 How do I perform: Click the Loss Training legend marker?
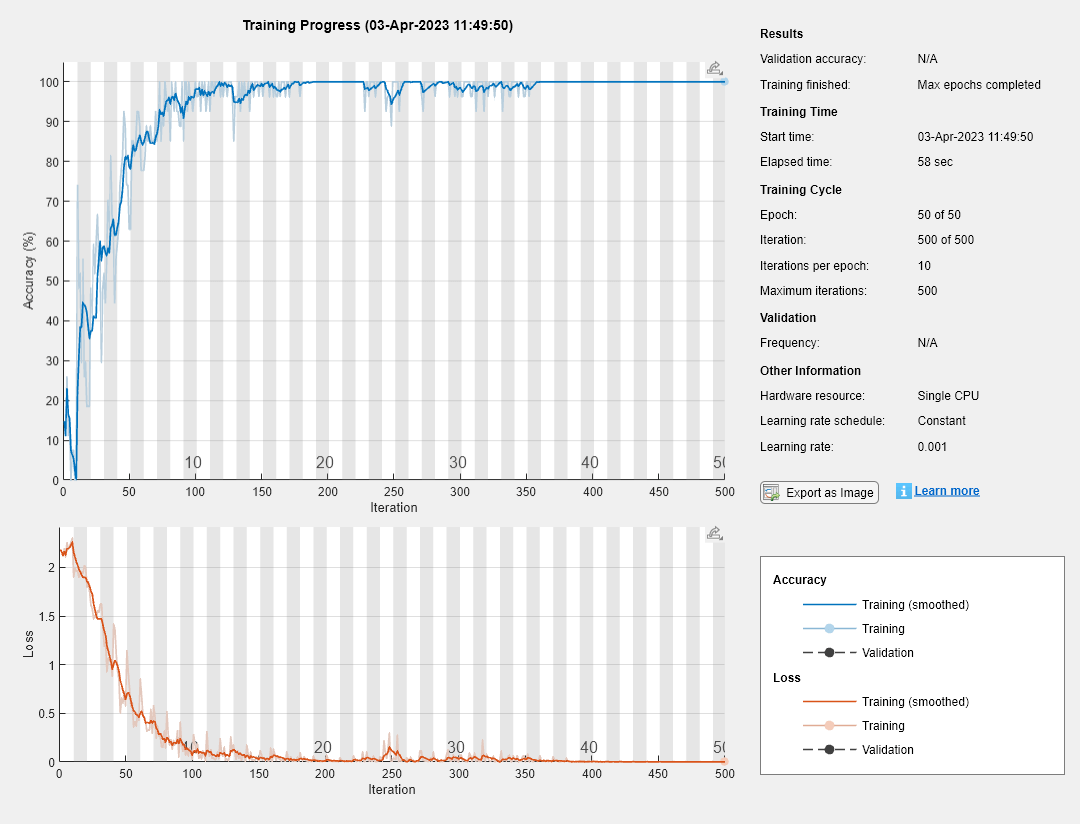coord(829,725)
